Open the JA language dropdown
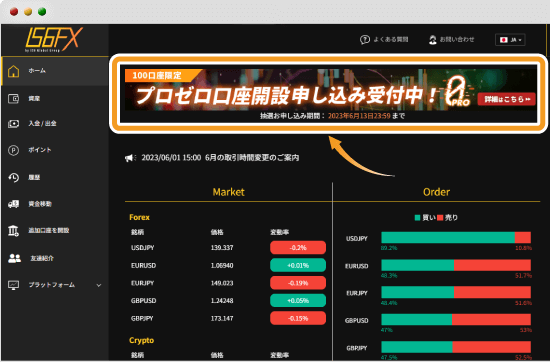This screenshot has height=362, width=550. (510, 40)
